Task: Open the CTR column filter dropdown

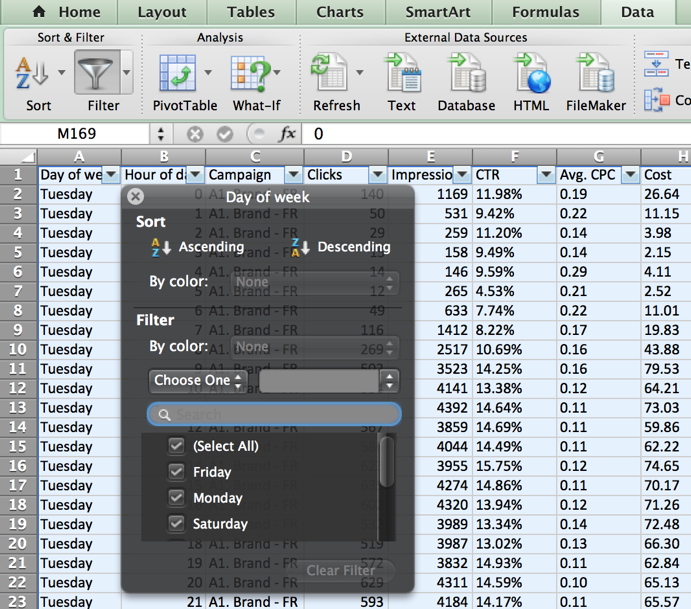Action: click(545, 175)
